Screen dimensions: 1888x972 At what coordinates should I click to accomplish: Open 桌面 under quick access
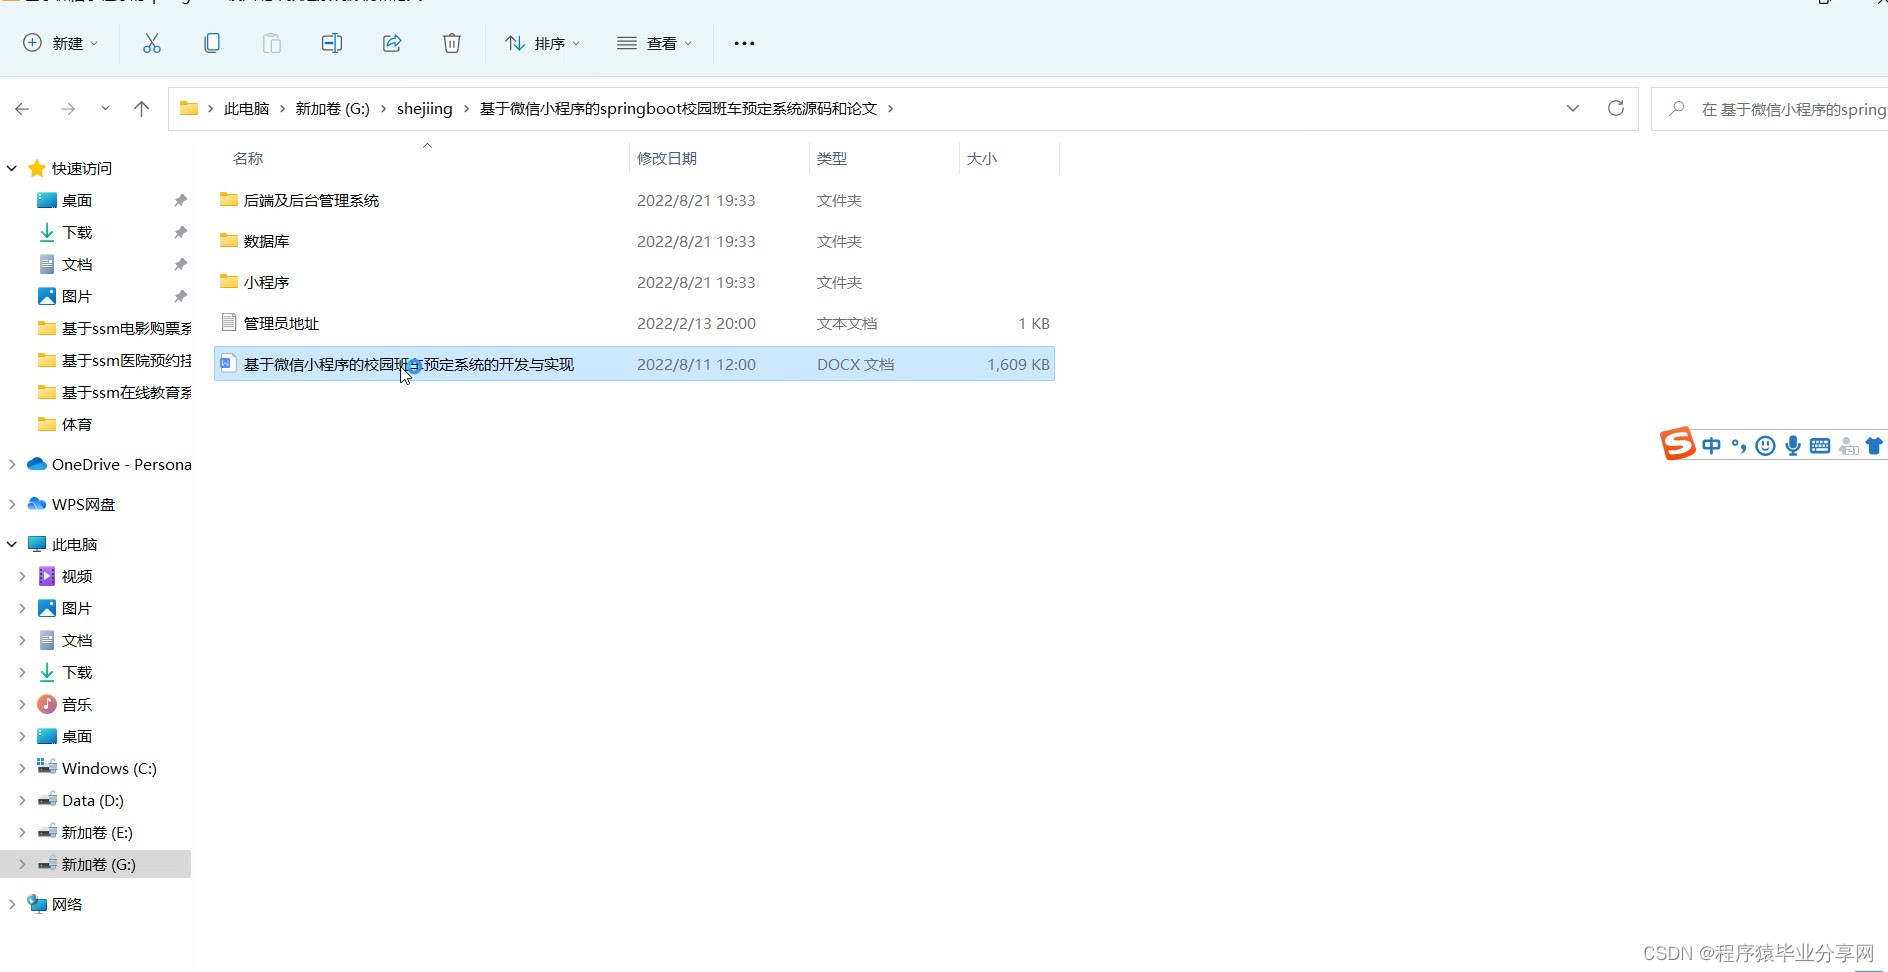[77, 200]
